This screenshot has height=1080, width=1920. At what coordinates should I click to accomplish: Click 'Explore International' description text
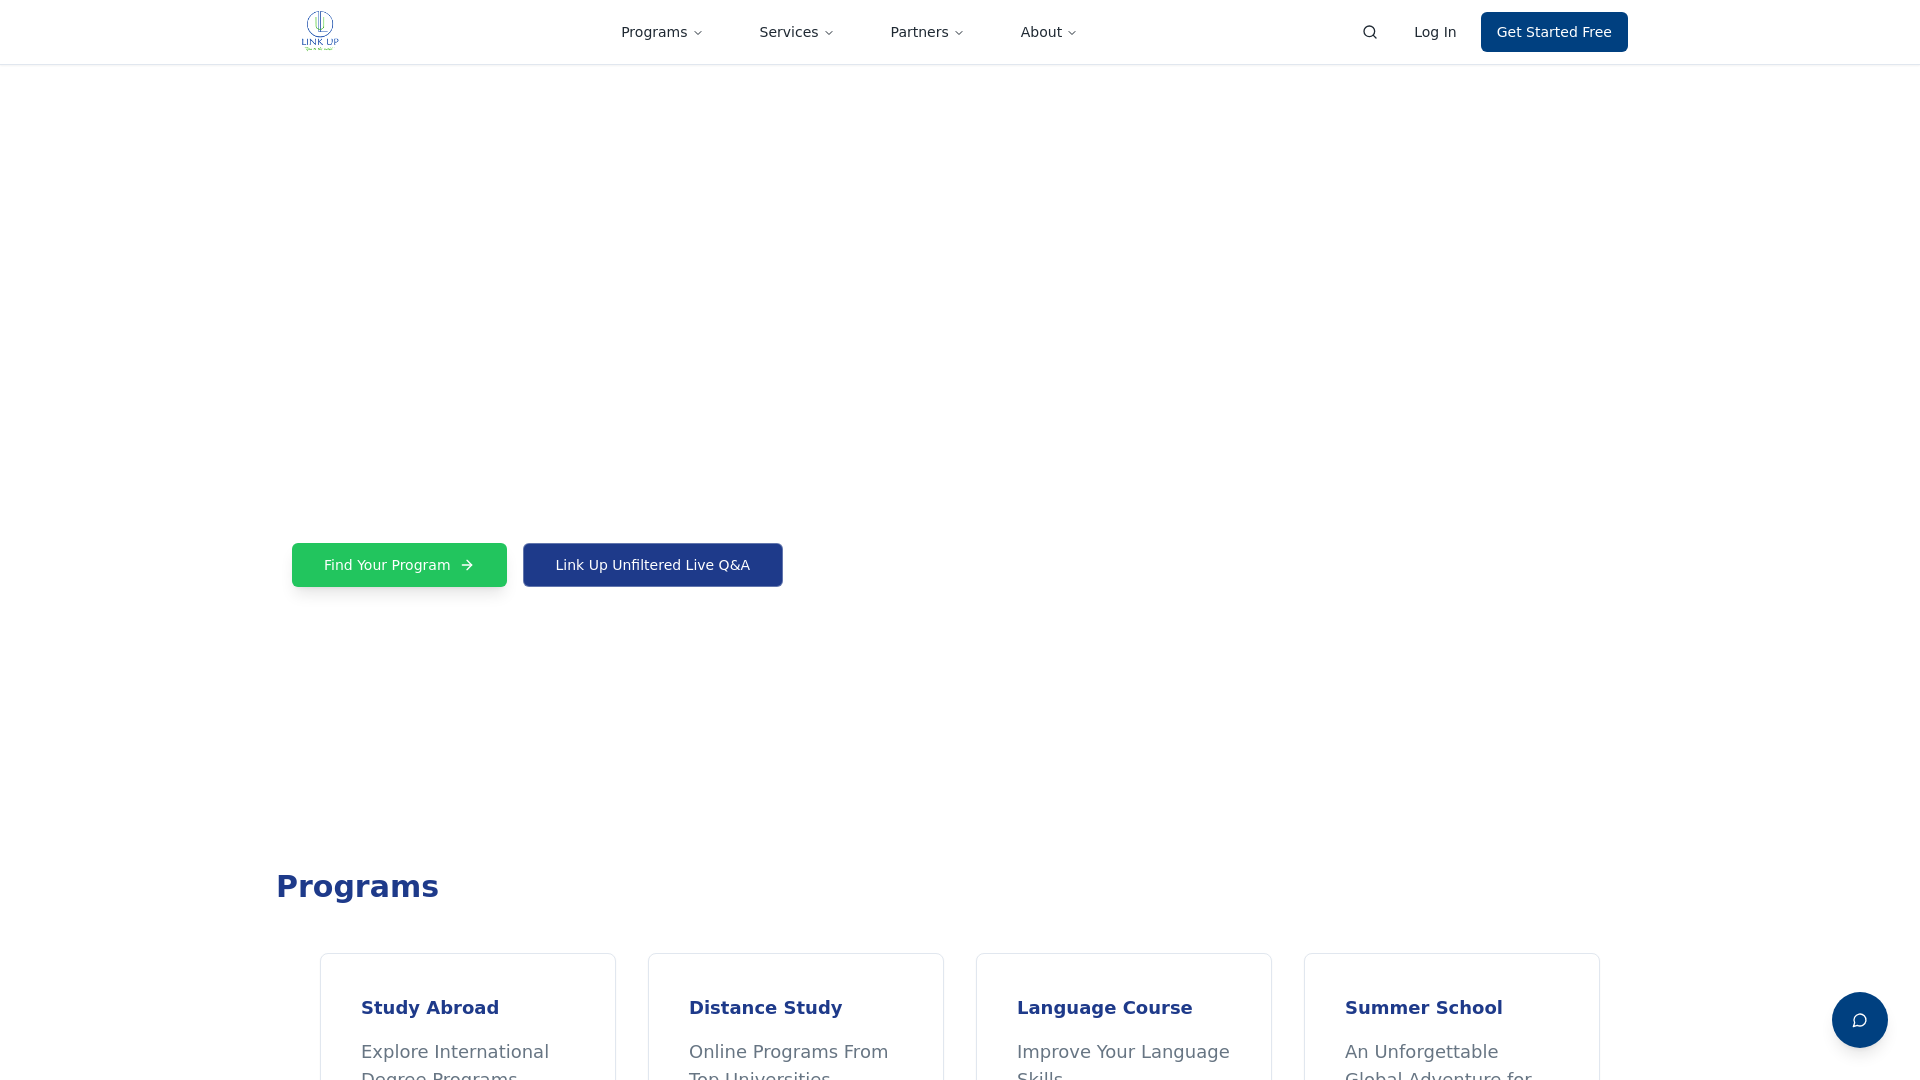[455, 1052]
